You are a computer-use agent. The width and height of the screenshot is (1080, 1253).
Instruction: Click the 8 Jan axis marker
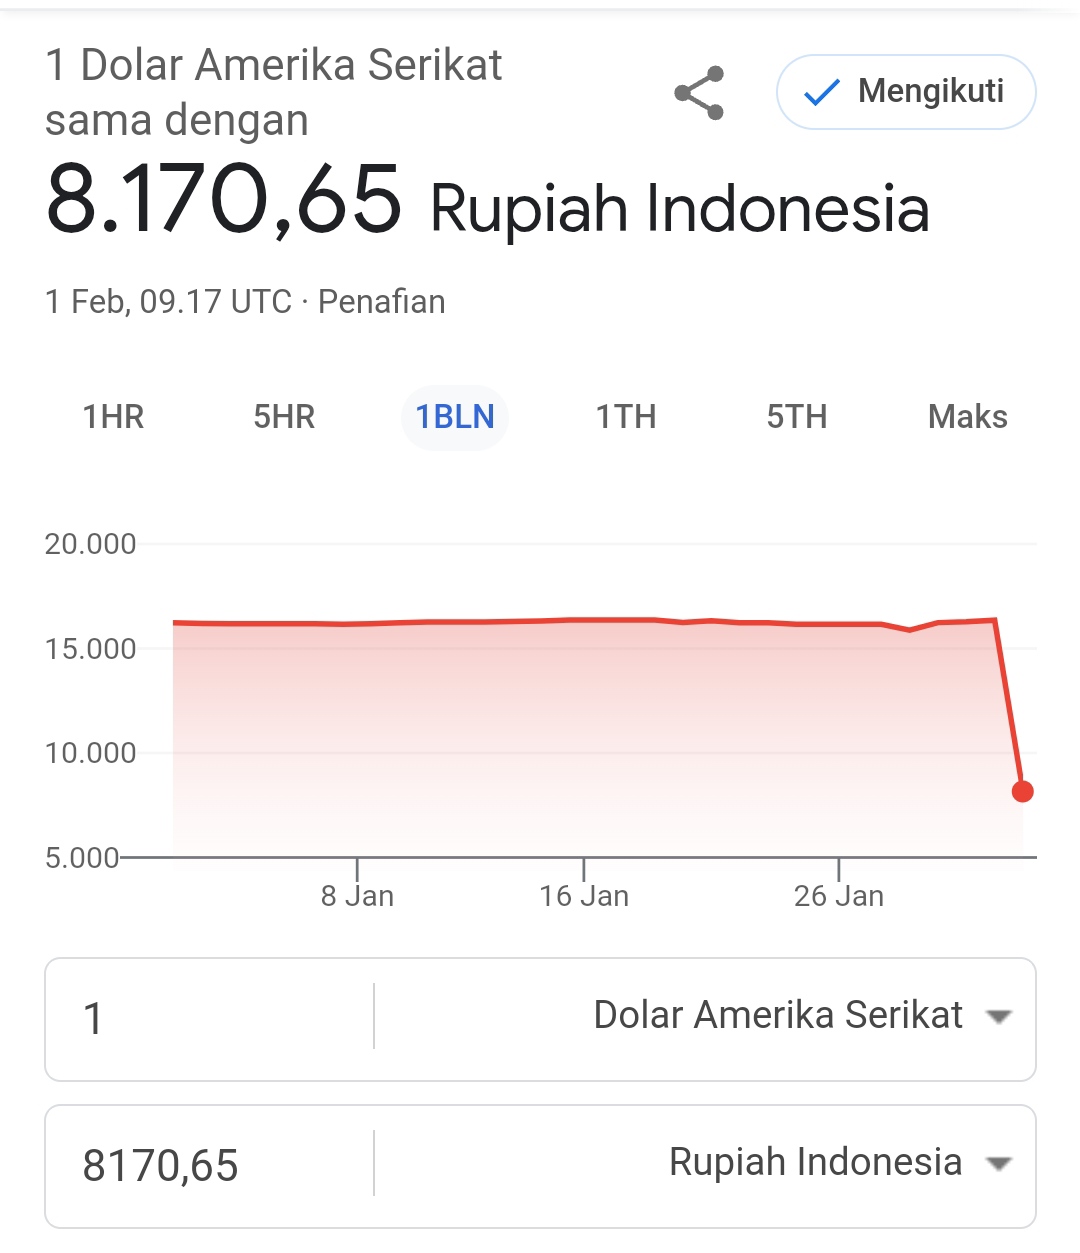(x=357, y=895)
